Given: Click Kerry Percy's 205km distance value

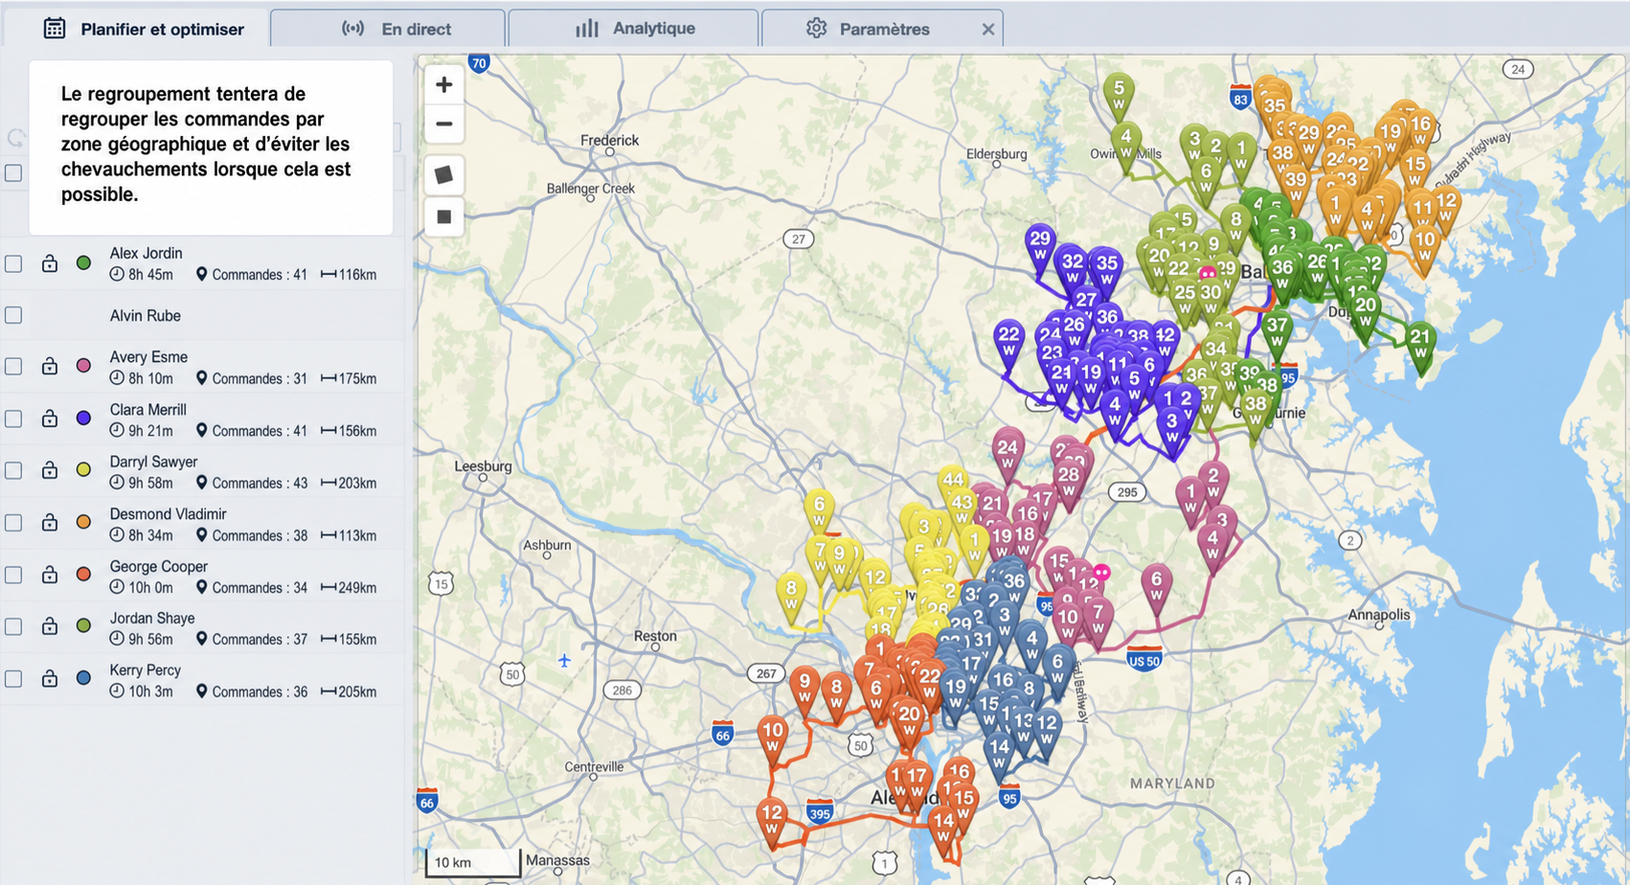Looking at the screenshot, I should coord(349,691).
